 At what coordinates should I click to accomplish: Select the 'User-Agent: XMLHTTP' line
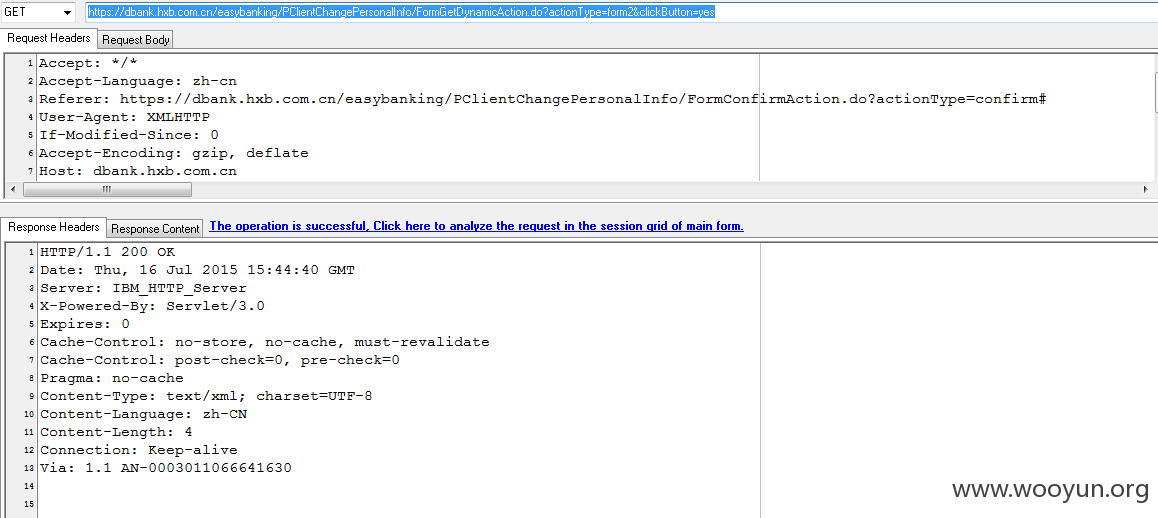124,117
